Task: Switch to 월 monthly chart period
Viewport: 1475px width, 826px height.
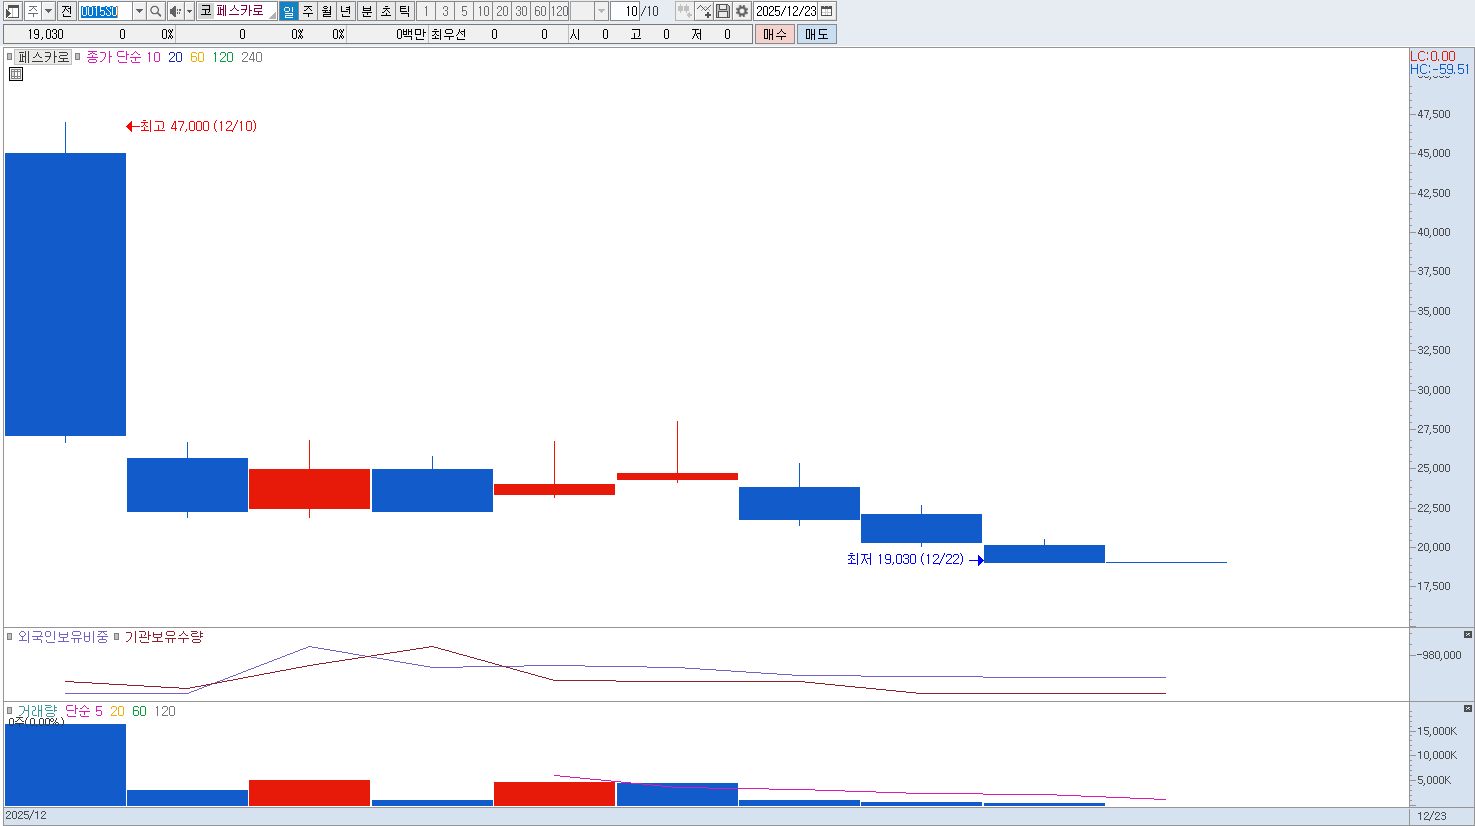Action: 327,11
